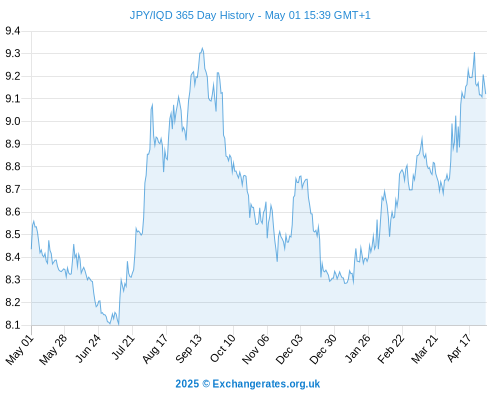Viewport: 495px width, 400px height.
Task: Select the Jan 26 date label
Action: coord(358,348)
